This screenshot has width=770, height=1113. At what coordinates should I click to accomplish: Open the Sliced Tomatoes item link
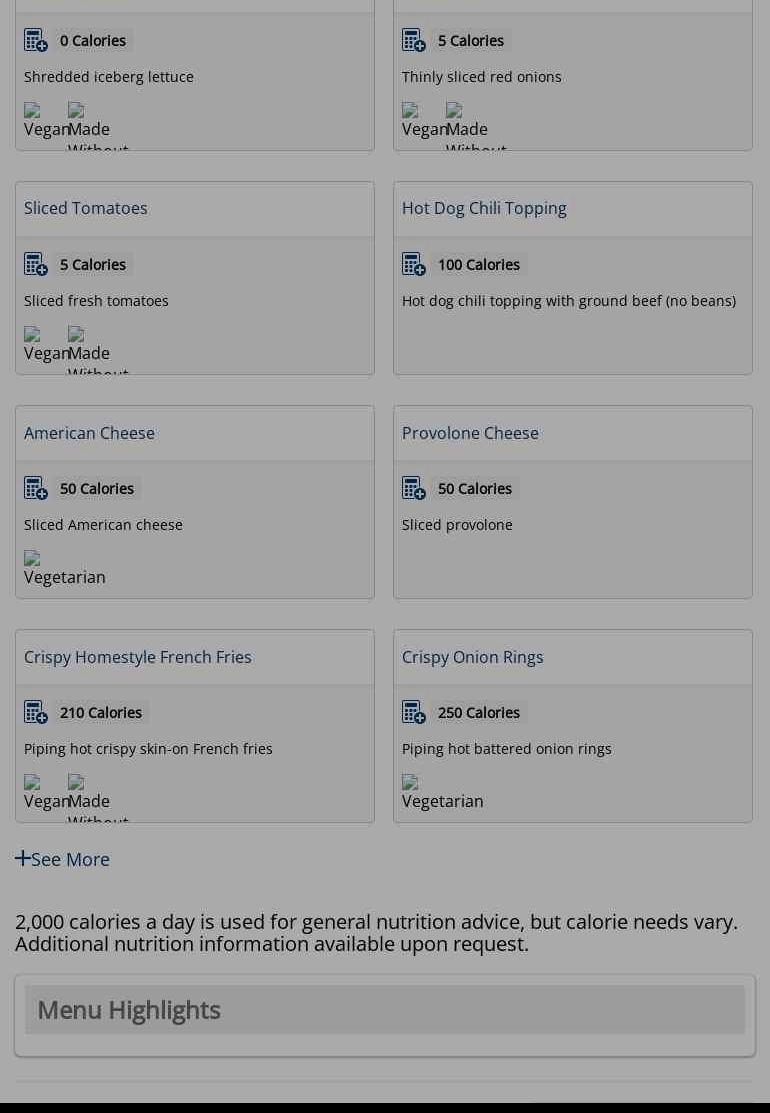point(86,208)
